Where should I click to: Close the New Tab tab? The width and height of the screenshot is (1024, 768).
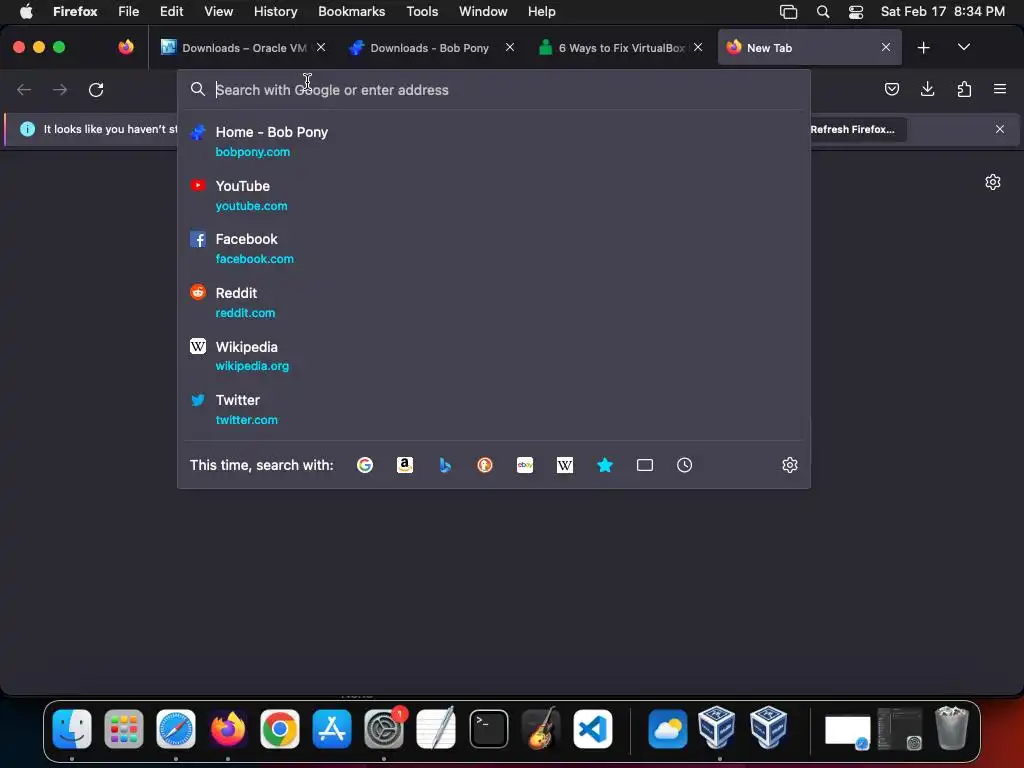[886, 47]
